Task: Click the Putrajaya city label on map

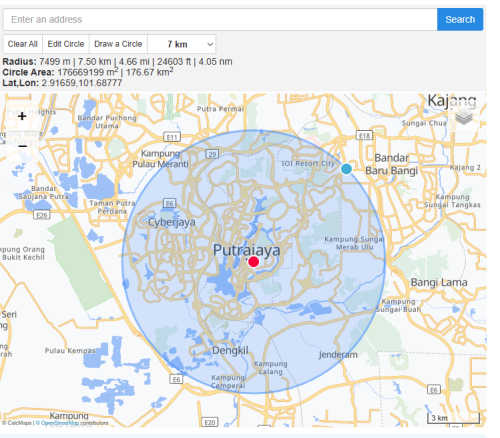Action: pos(247,250)
